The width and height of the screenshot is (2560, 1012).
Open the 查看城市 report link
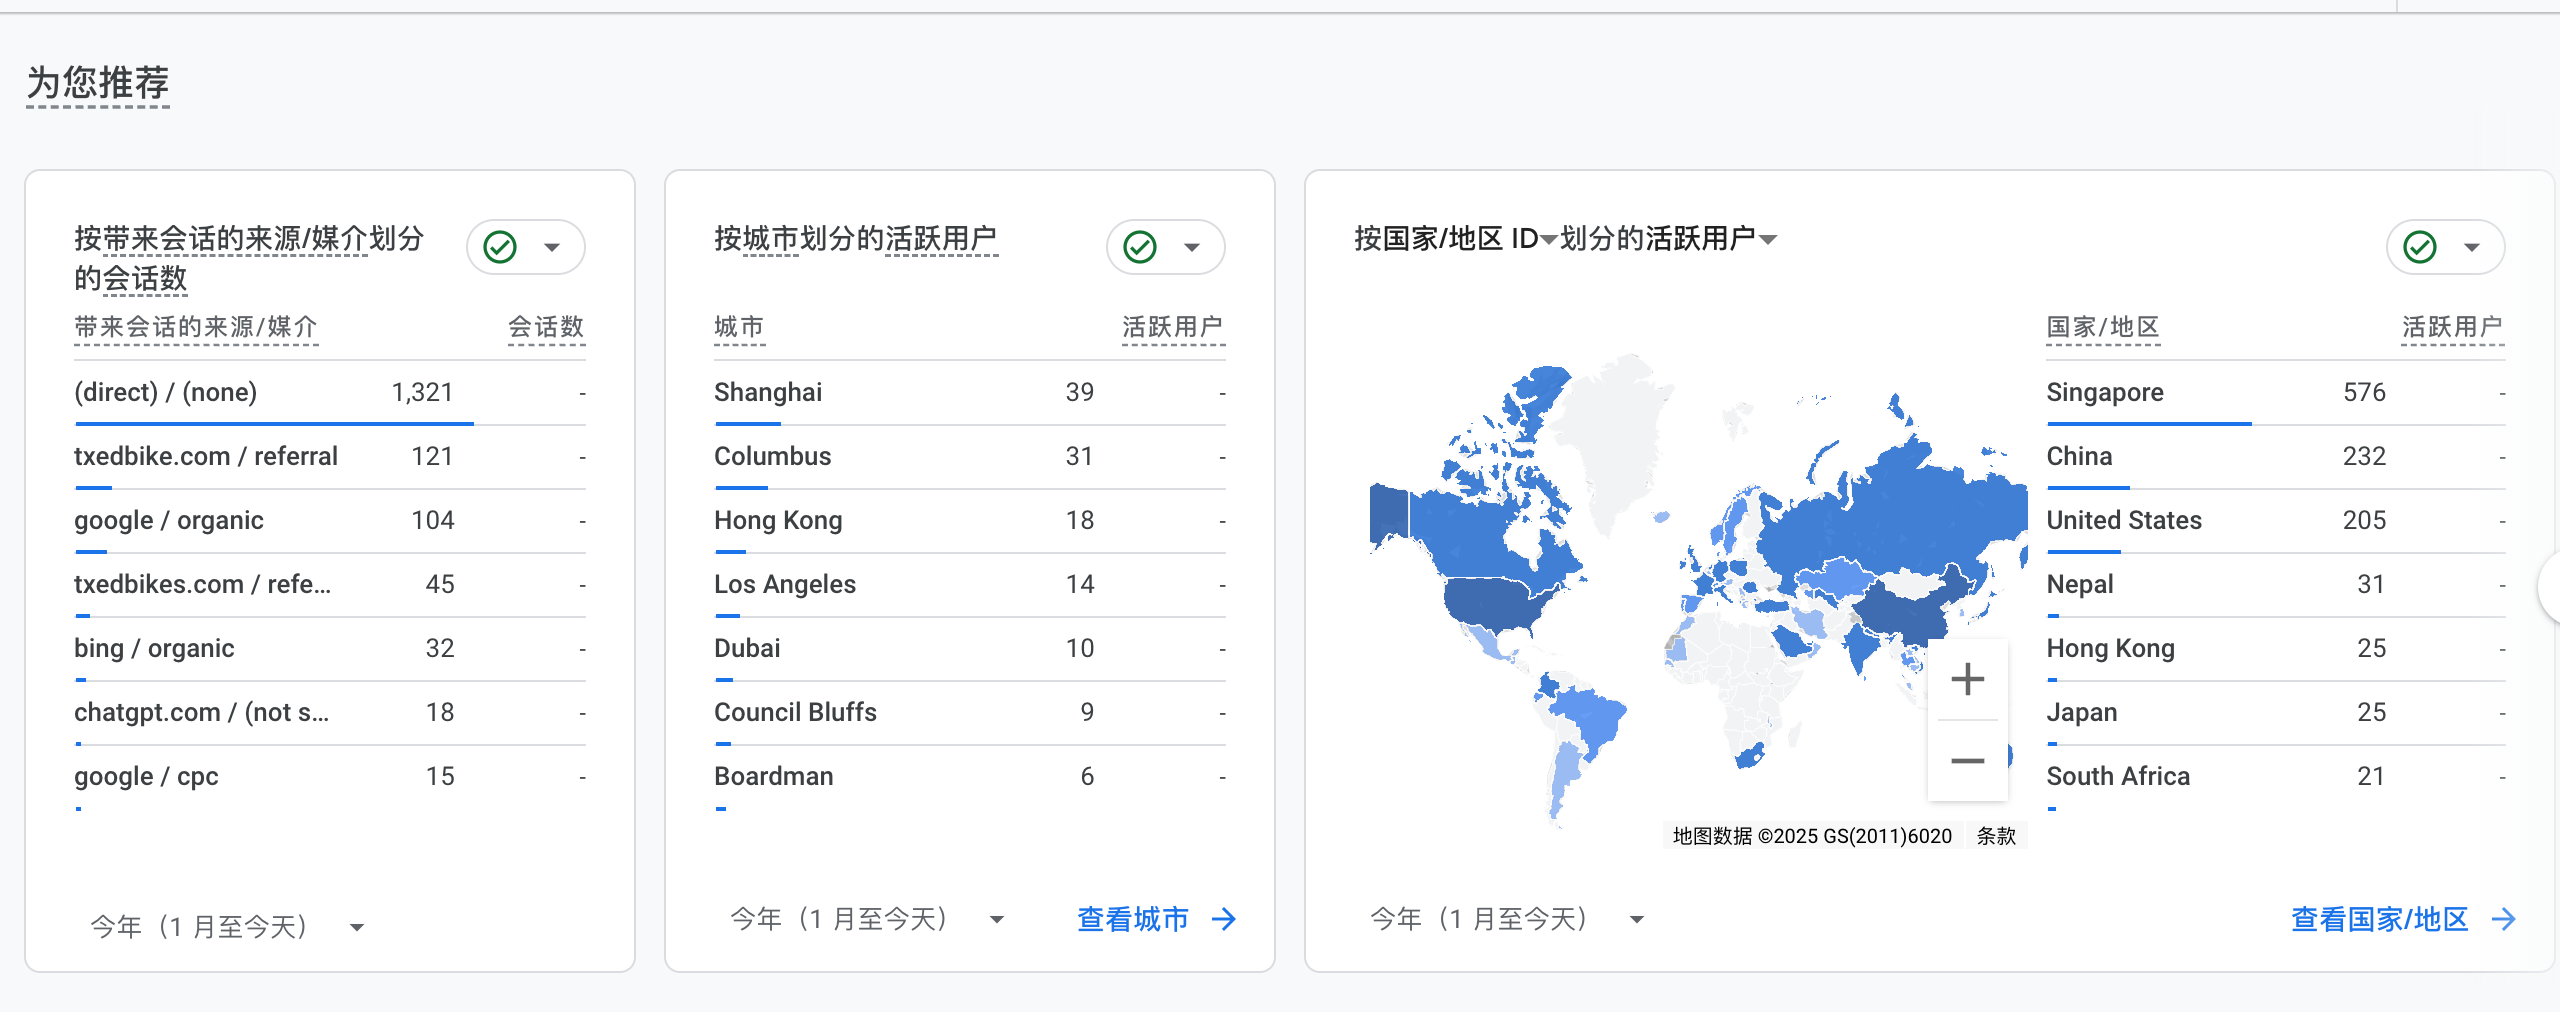pyautogui.click(x=1133, y=919)
